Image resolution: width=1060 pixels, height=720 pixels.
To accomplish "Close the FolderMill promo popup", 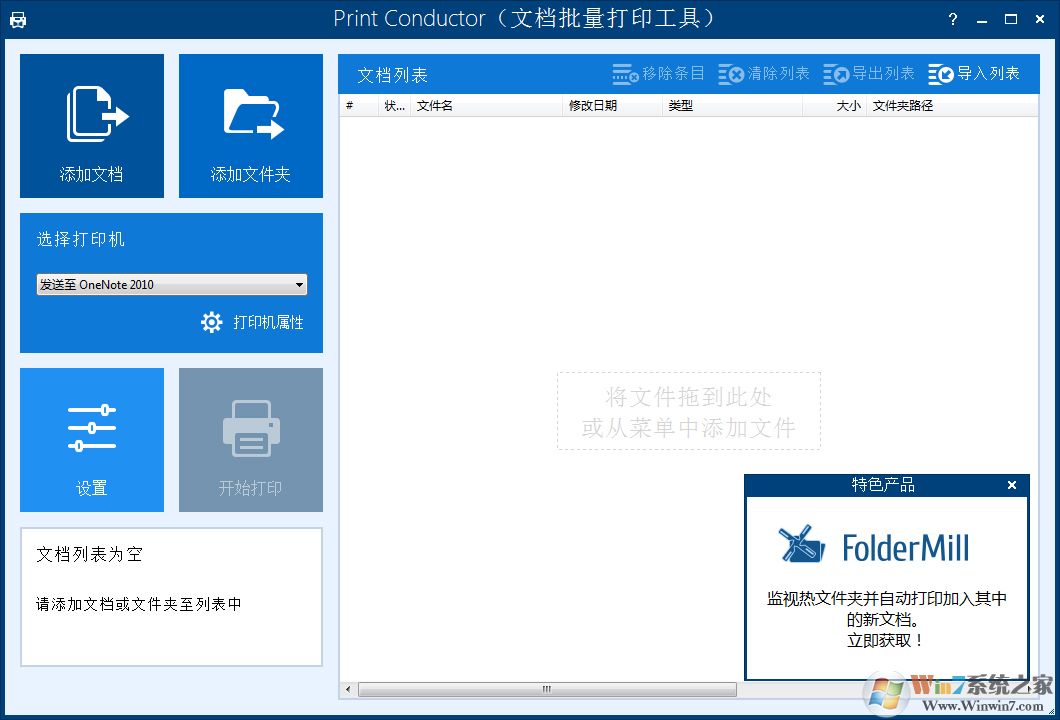I will pyautogui.click(x=1012, y=485).
